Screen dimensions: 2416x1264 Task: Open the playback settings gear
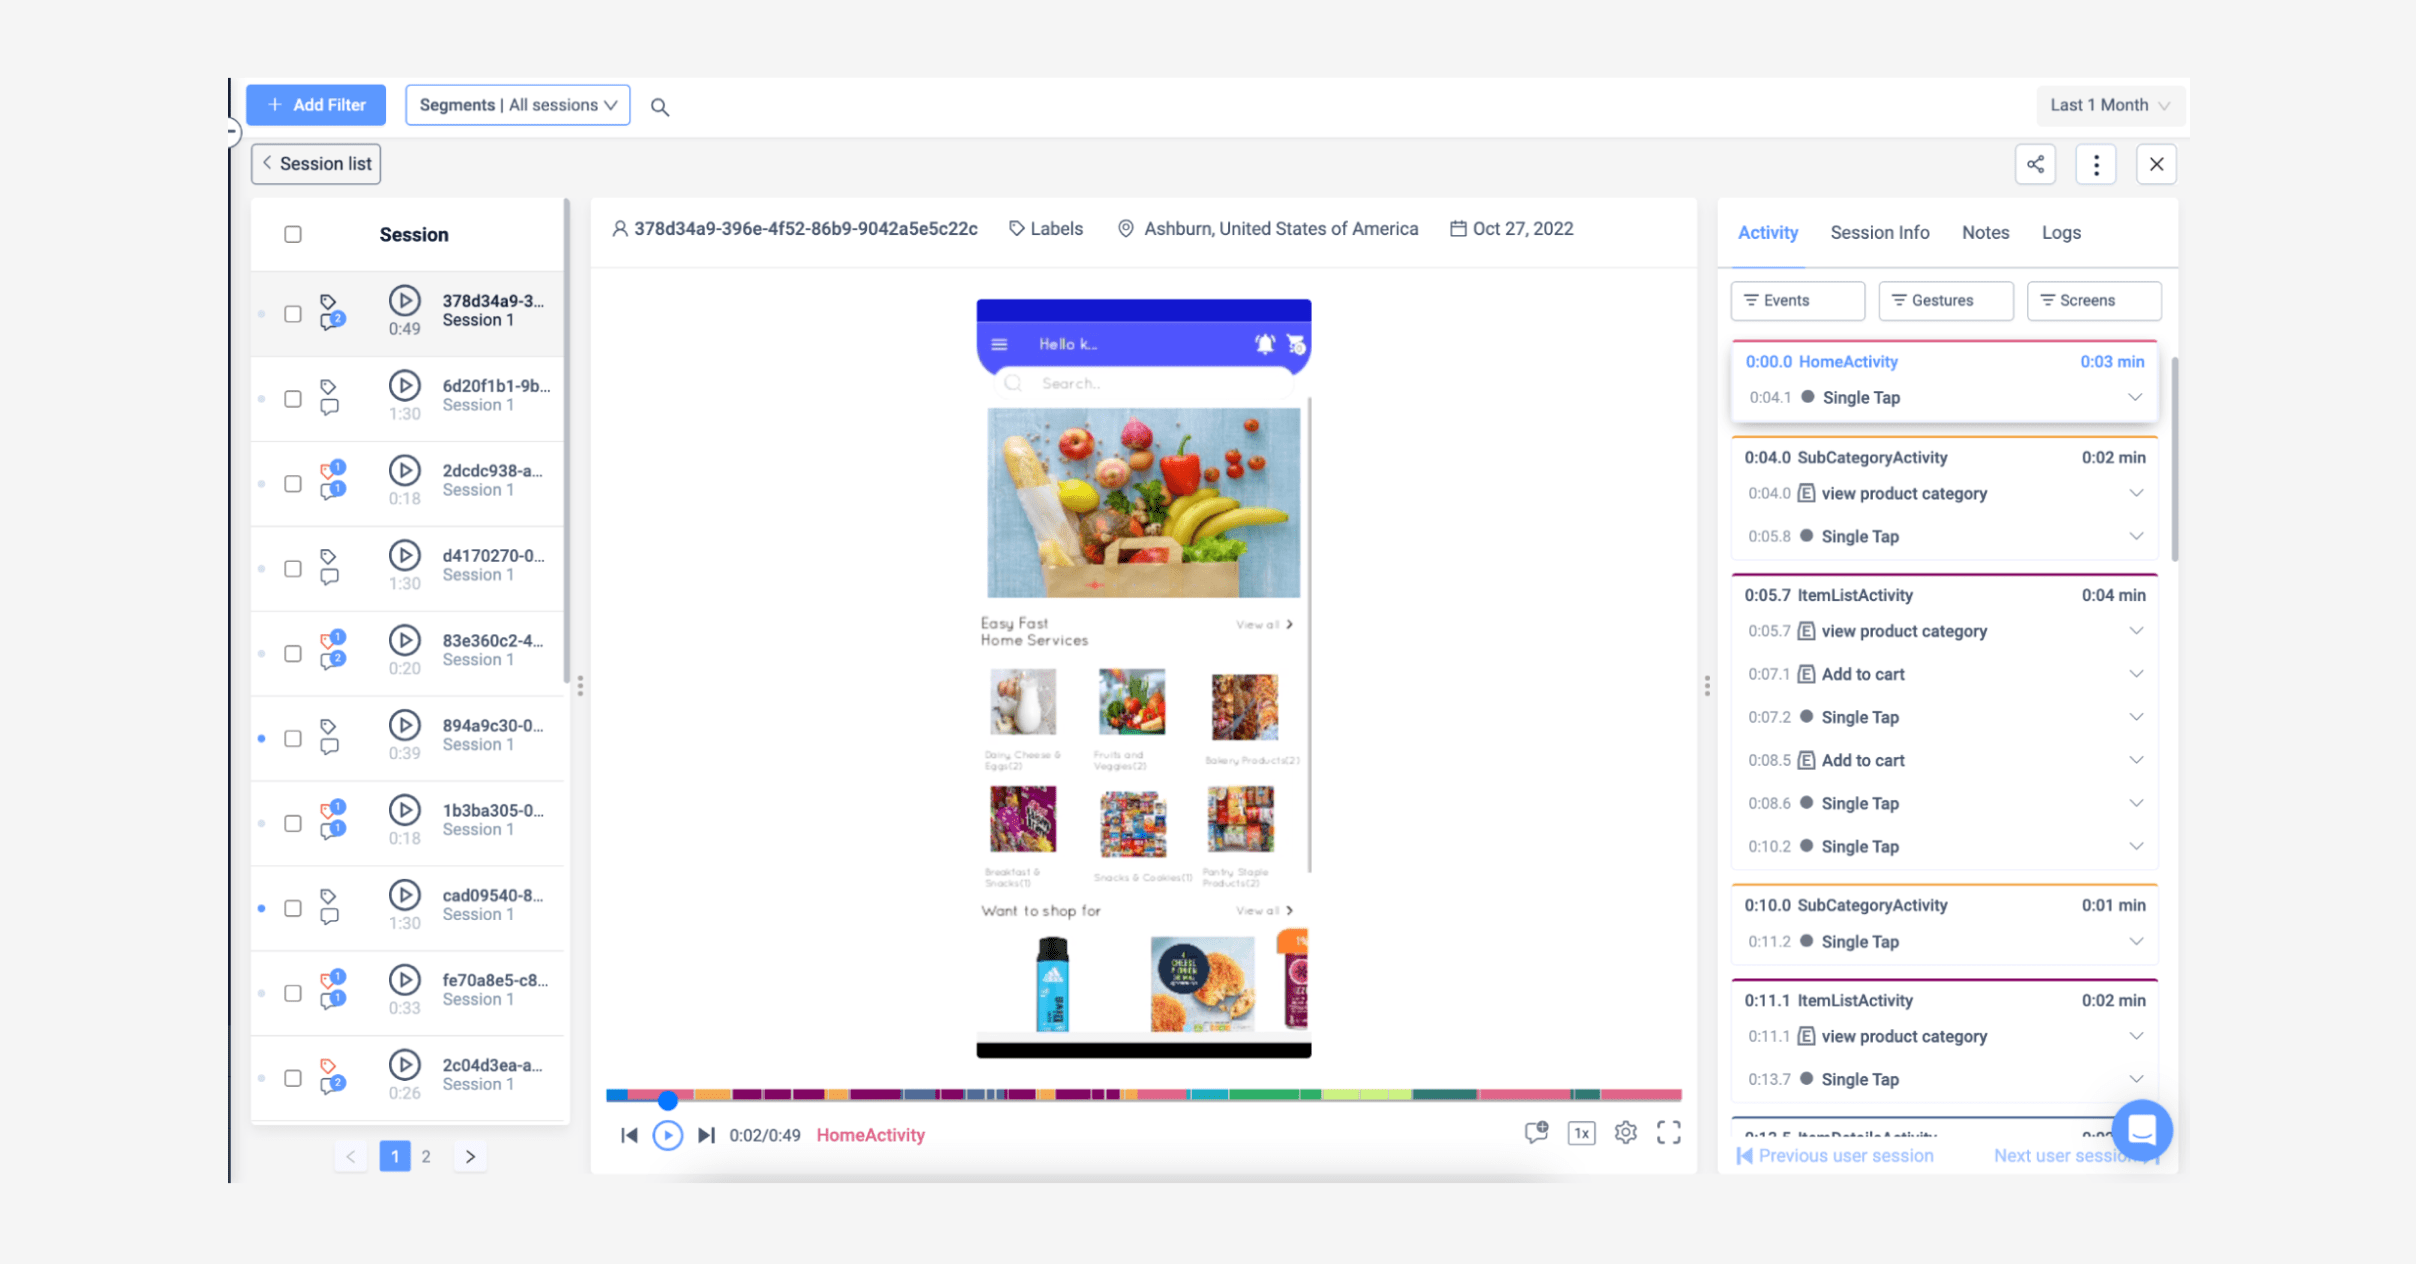pos(1626,1133)
